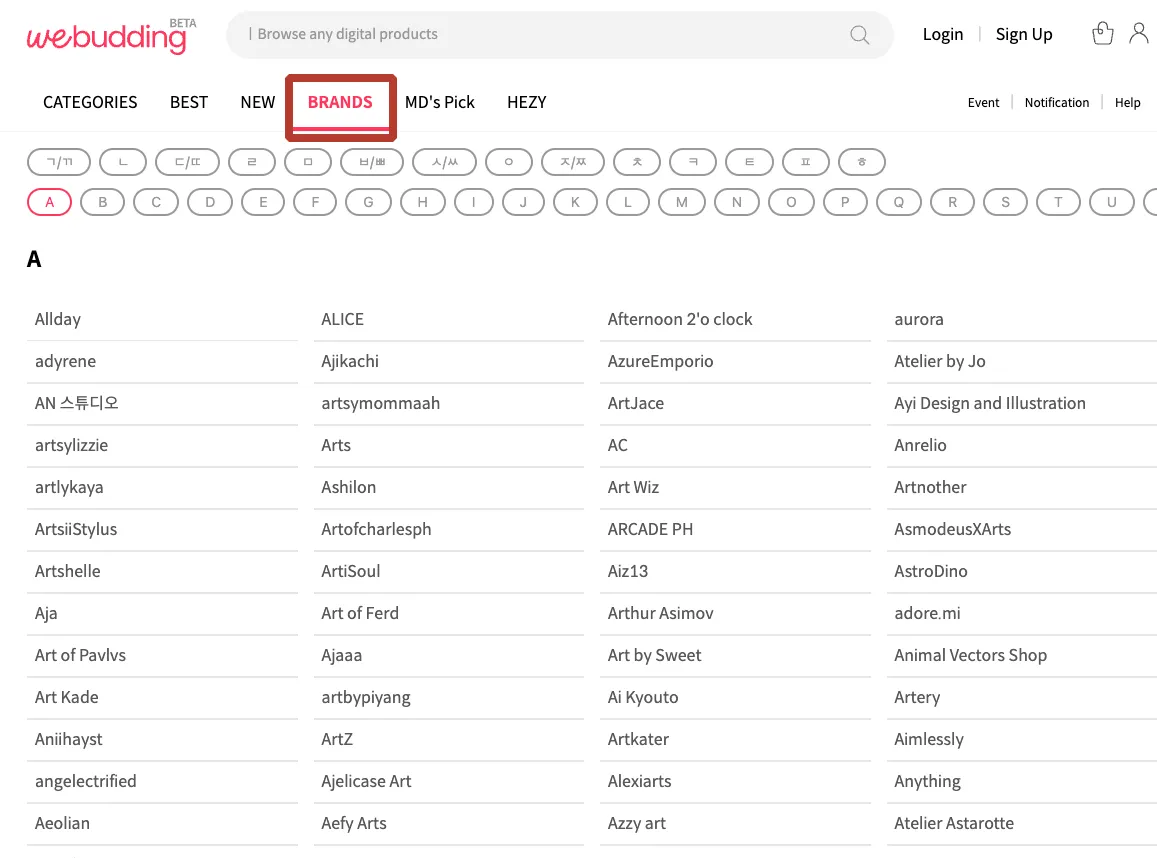Filter brands by Korean consonant ㅈ/ㅉ
1157x858 pixels.
pyautogui.click(x=573, y=162)
